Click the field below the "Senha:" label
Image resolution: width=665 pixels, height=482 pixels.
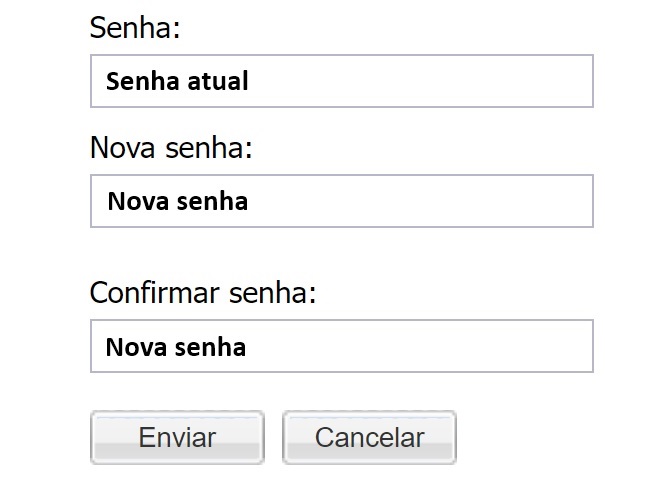[341, 81]
